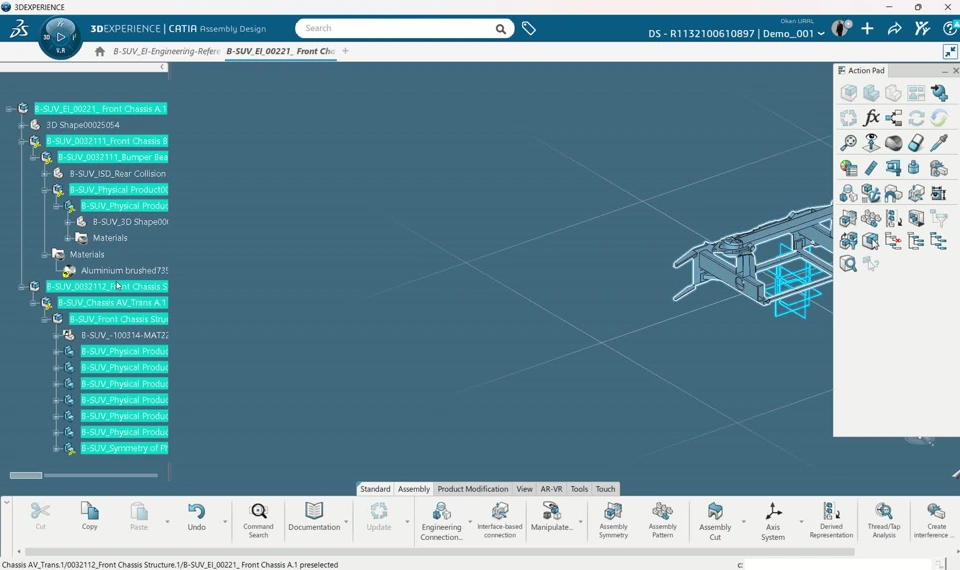Switch to the Standard tab

pos(375,489)
